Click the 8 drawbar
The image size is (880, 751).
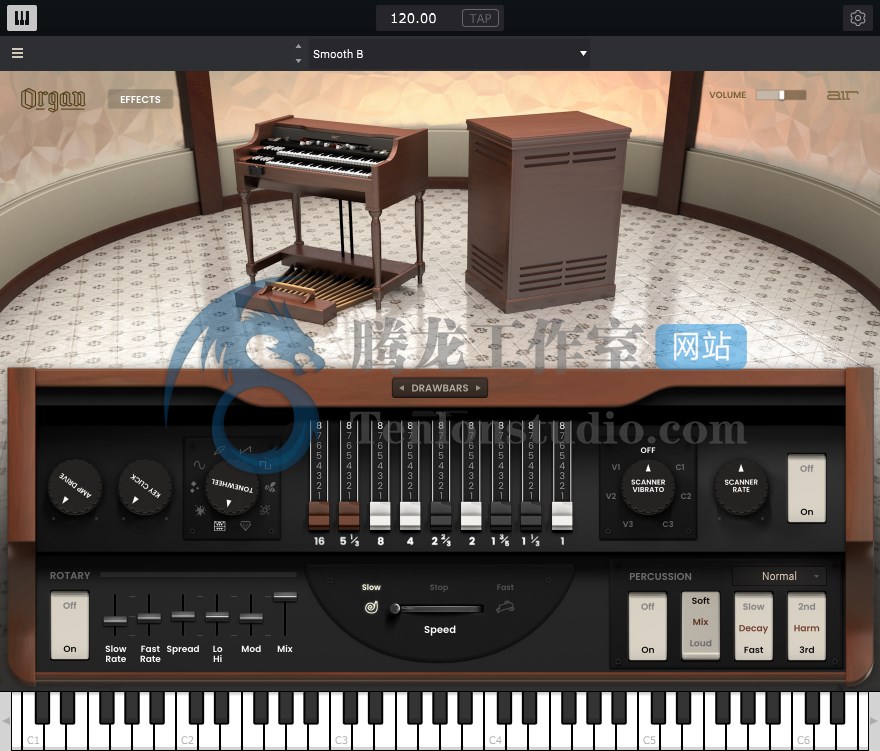point(380,516)
